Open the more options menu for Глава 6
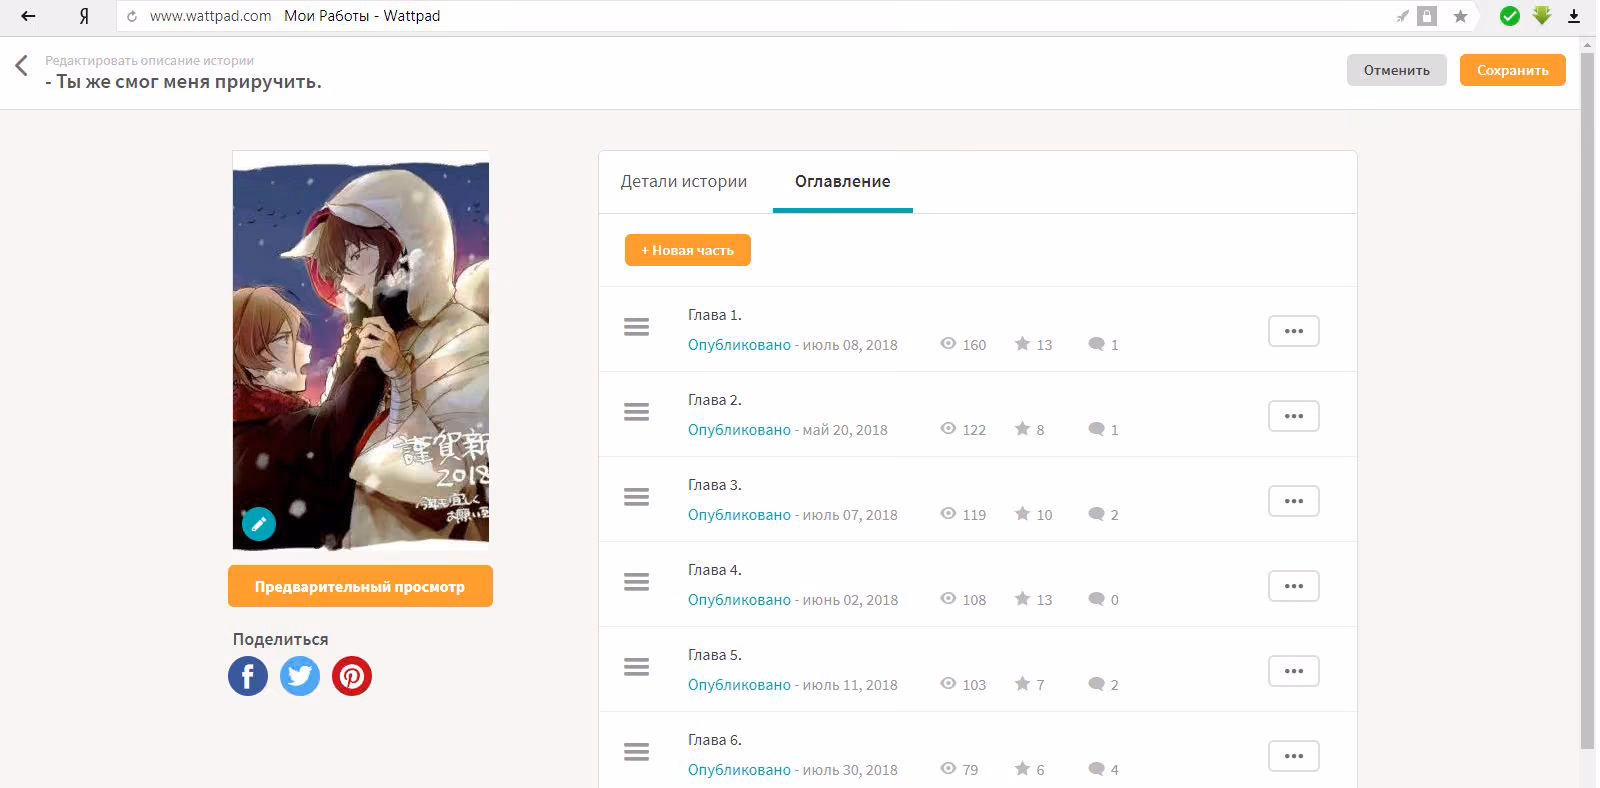 click(x=1294, y=756)
